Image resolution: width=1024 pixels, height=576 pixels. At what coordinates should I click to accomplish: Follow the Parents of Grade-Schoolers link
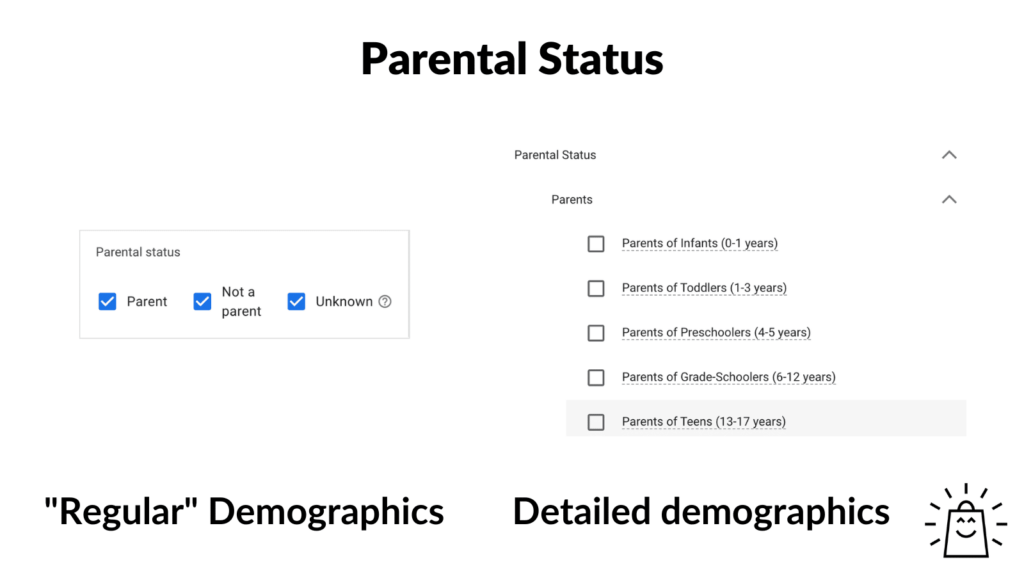pyautogui.click(x=729, y=377)
